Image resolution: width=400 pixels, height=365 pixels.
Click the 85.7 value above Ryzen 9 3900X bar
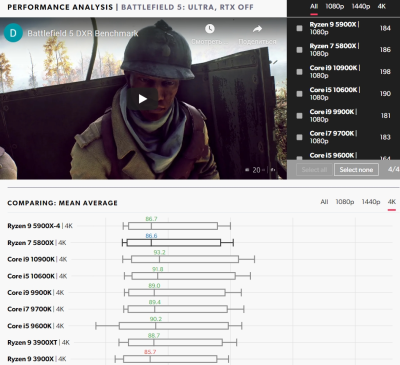tap(150, 352)
